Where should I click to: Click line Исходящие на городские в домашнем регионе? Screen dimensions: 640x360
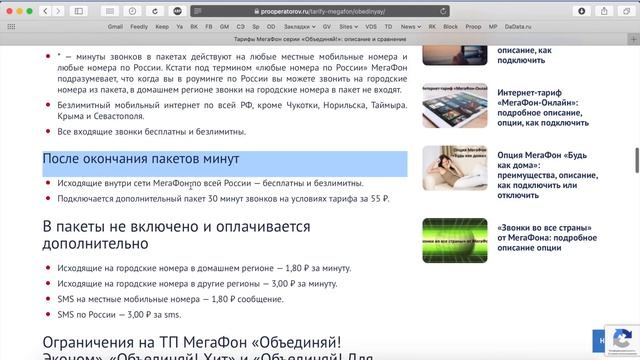(x=204, y=268)
